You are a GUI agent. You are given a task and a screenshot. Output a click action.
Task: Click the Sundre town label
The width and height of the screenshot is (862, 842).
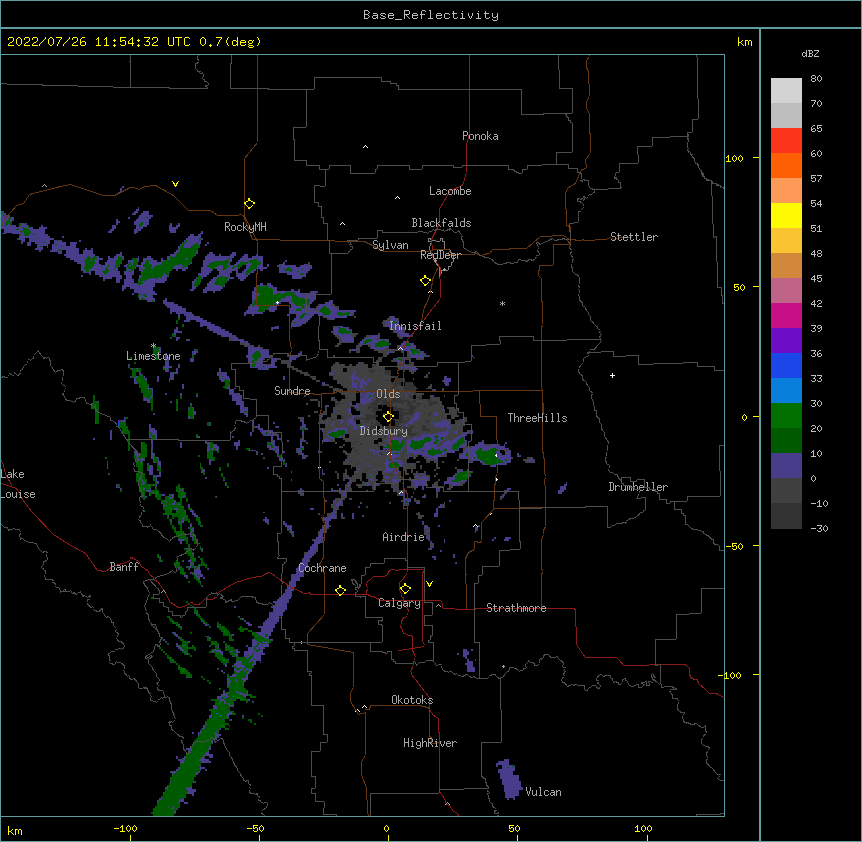(x=292, y=391)
